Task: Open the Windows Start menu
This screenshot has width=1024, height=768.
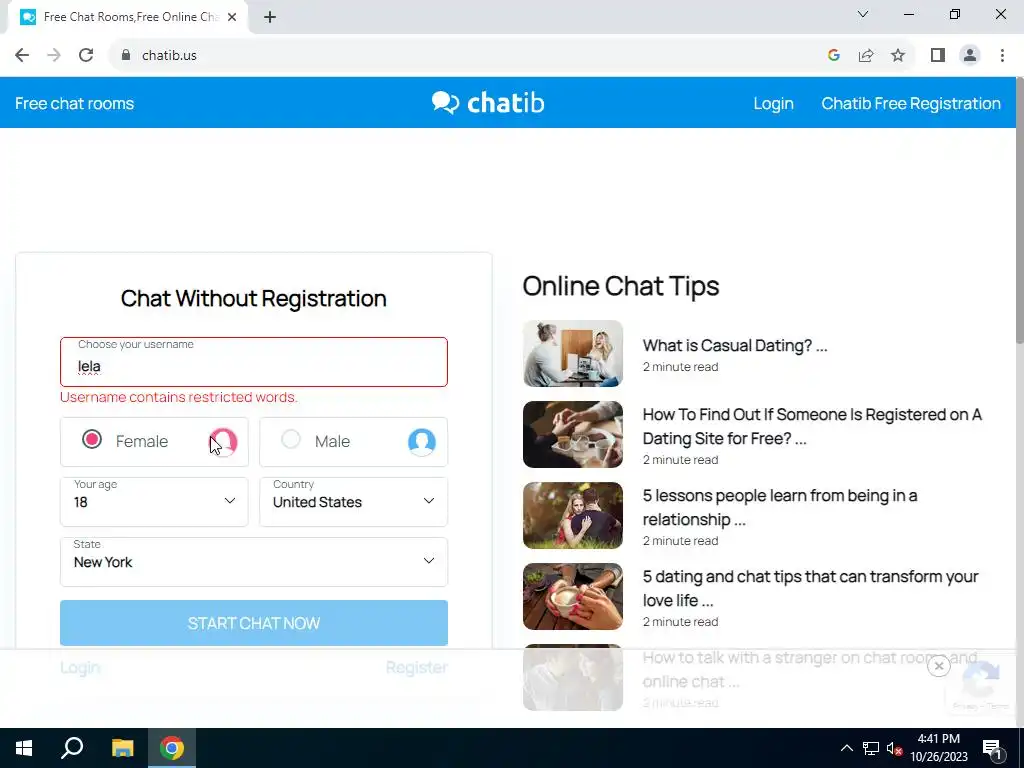Action: [24, 748]
